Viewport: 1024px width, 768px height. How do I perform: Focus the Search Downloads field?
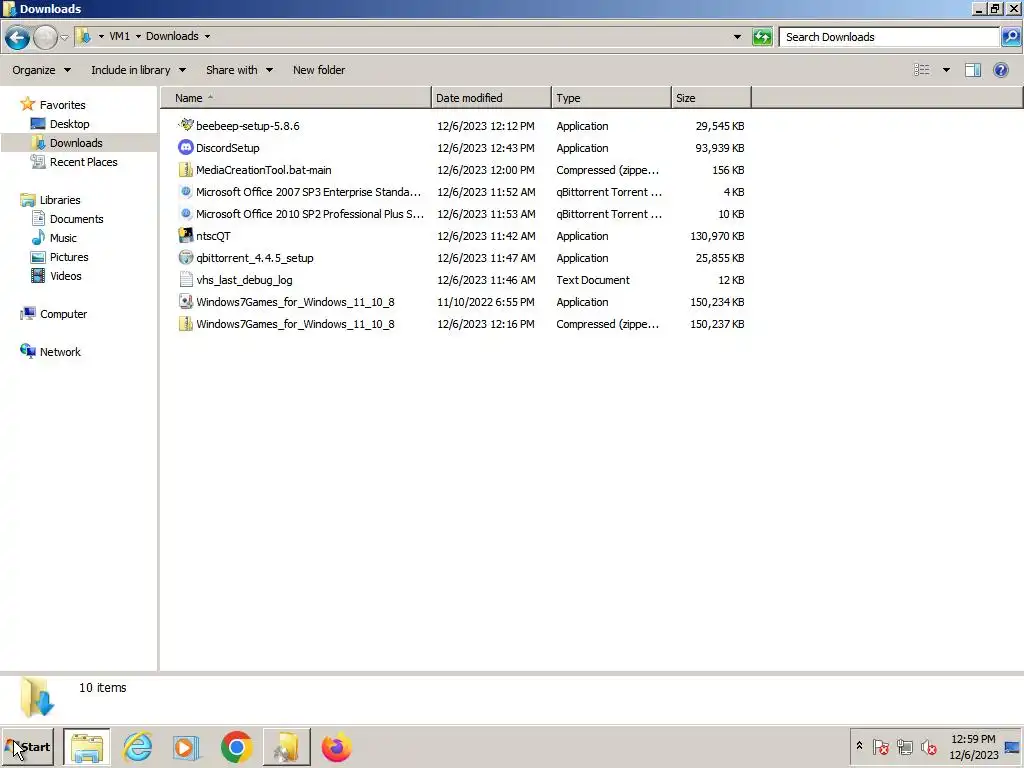pos(889,37)
